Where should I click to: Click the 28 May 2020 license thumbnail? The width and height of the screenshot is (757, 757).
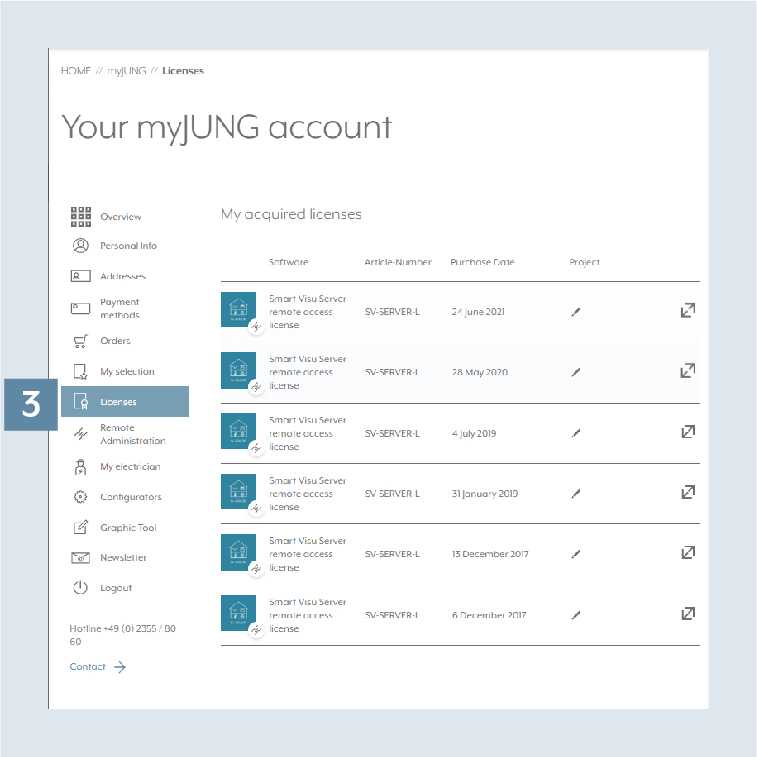pos(238,370)
